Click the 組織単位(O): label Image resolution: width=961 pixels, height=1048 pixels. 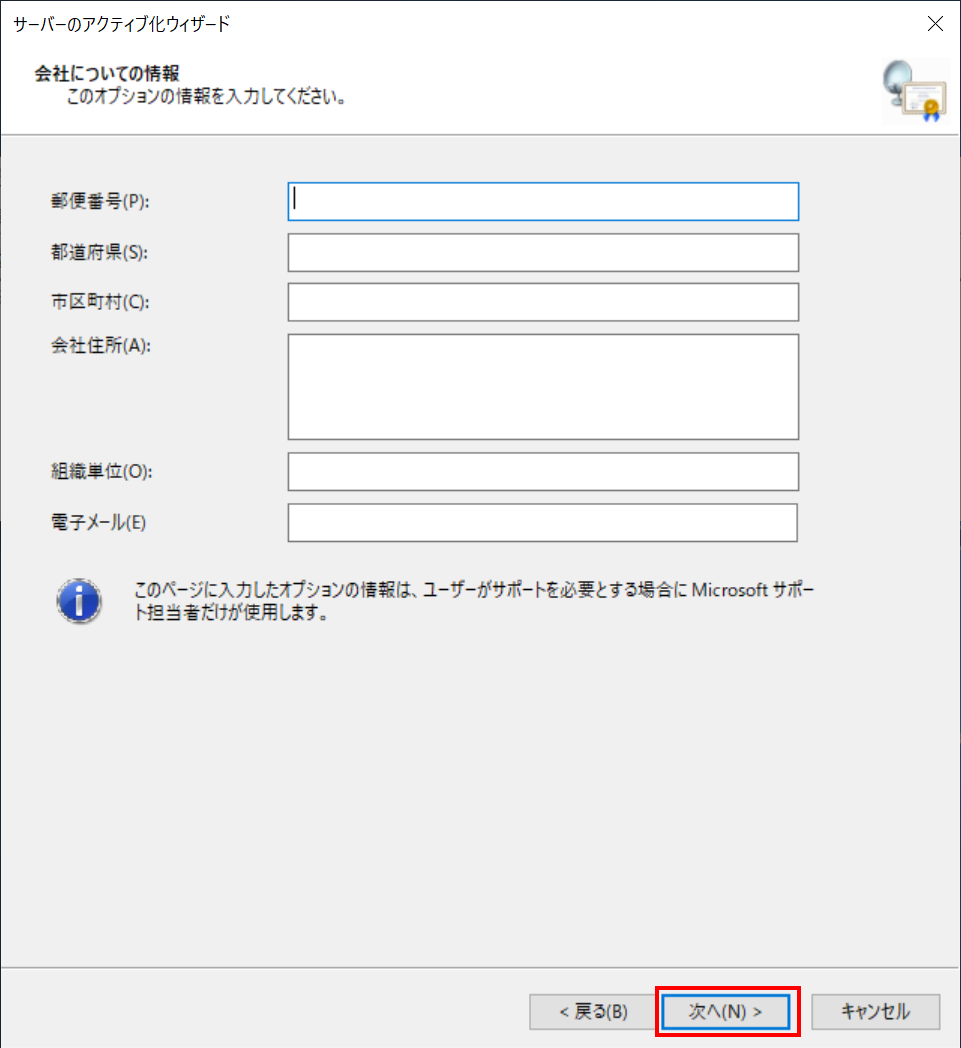tap(102, 471)
